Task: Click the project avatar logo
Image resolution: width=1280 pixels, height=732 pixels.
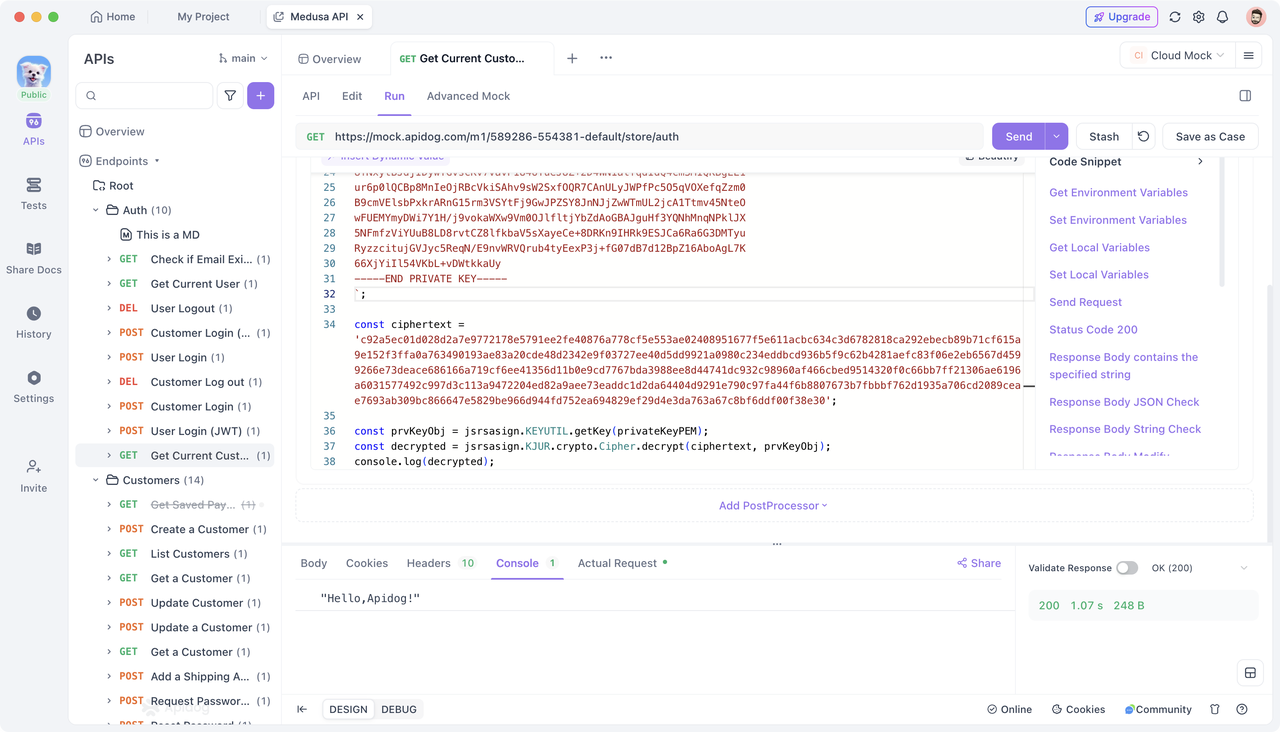Action: (x=33, y=72)
